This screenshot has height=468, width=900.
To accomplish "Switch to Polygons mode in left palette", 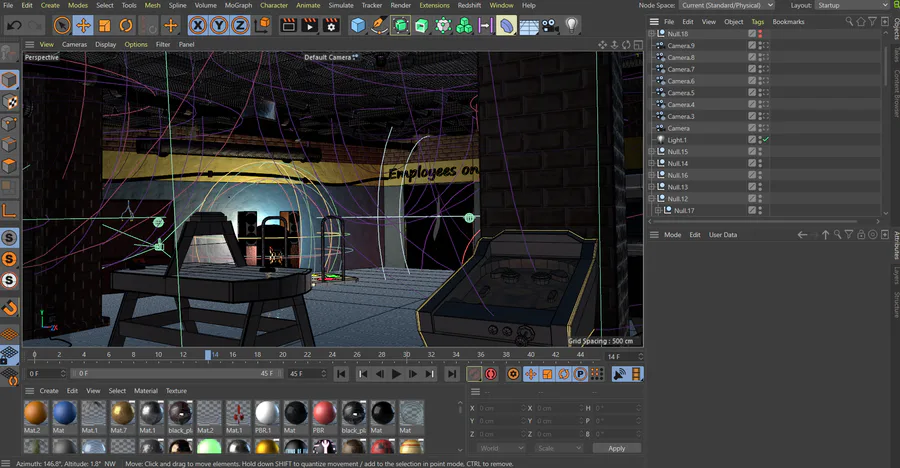I will click(x=9, y=166).
